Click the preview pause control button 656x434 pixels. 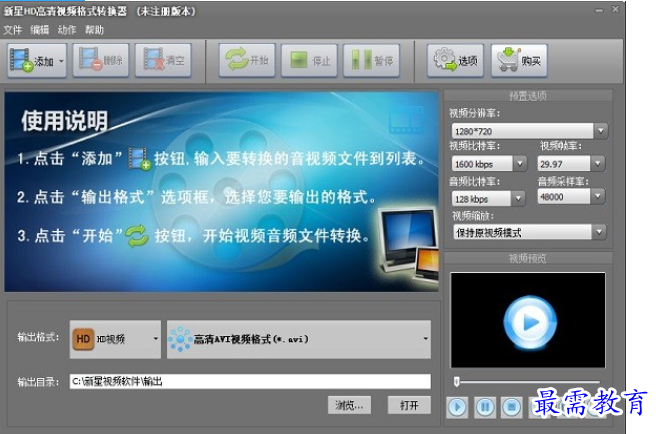coord(485,407)
